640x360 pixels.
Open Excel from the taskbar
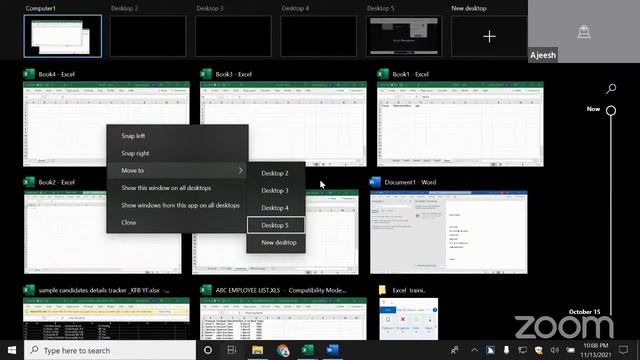tap(307, 350)
